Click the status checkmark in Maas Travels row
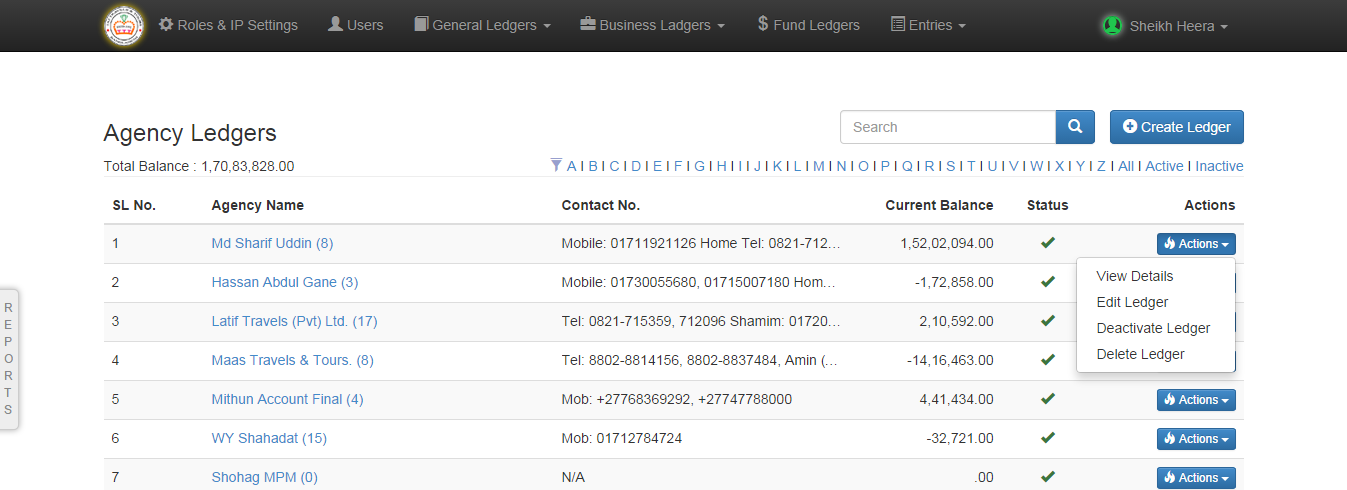The height and width of the screenshot is (490, 1347). point(1047,360)
